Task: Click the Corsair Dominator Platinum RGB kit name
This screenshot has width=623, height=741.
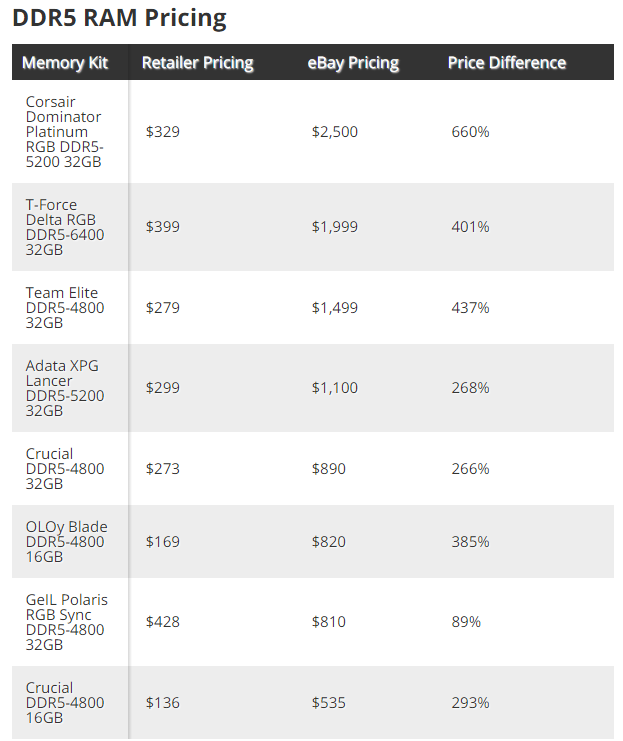Action: tap(64, 131)
